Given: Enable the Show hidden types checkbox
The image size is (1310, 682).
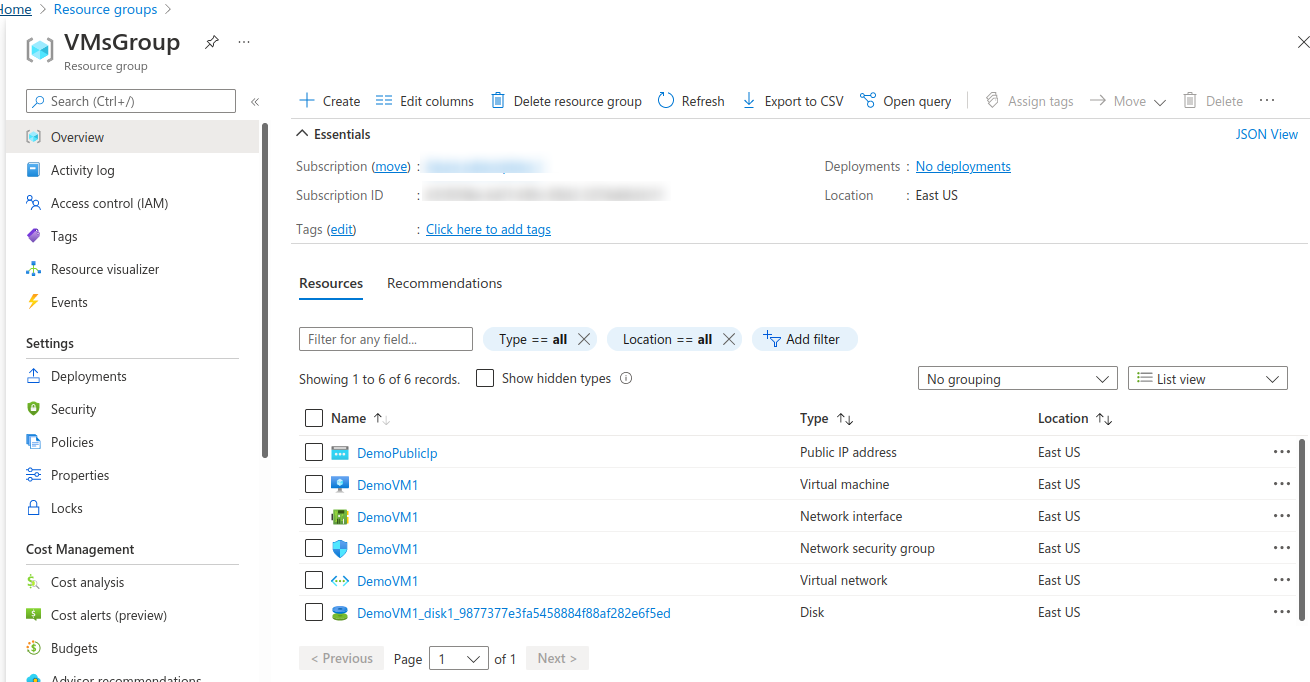Looking at the screenshot, I should coord(485,378).
